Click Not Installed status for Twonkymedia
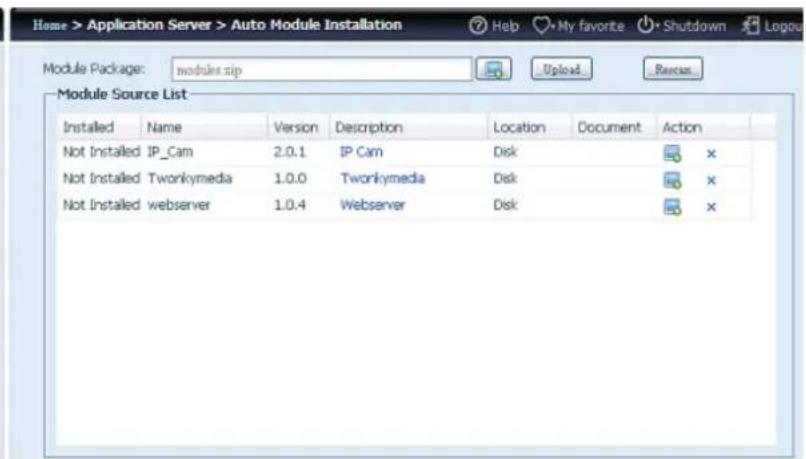806x459 pixels. tap(101, 178)
